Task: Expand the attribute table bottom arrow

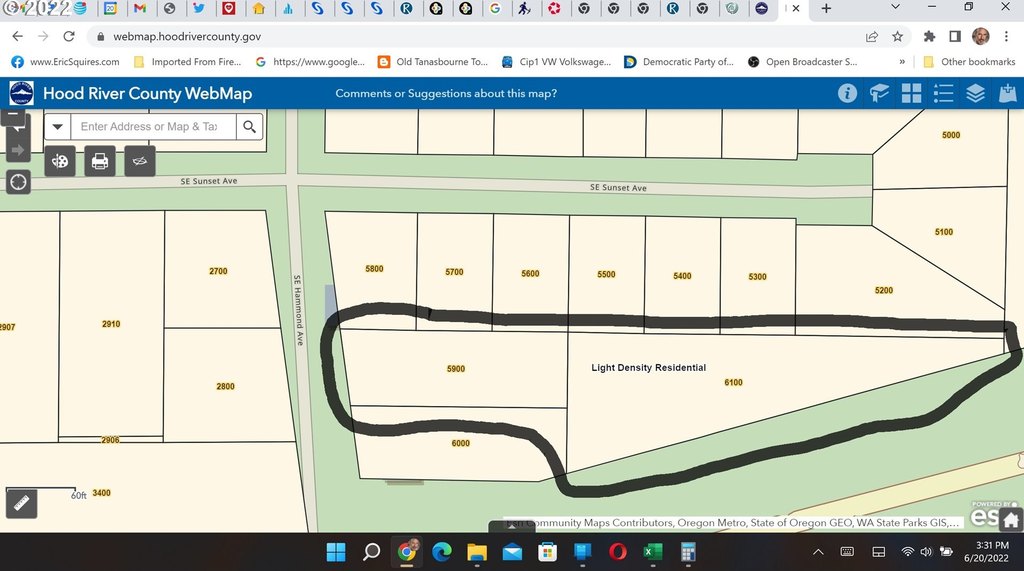Action: click(x=498, y=526)
